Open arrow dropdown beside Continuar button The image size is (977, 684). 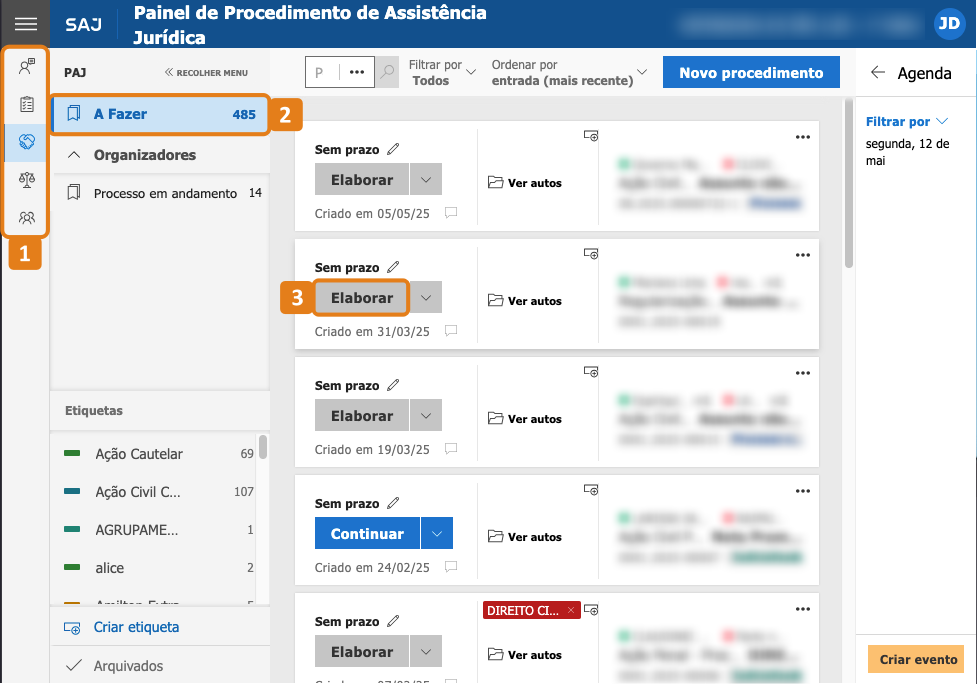click(437, 533)
